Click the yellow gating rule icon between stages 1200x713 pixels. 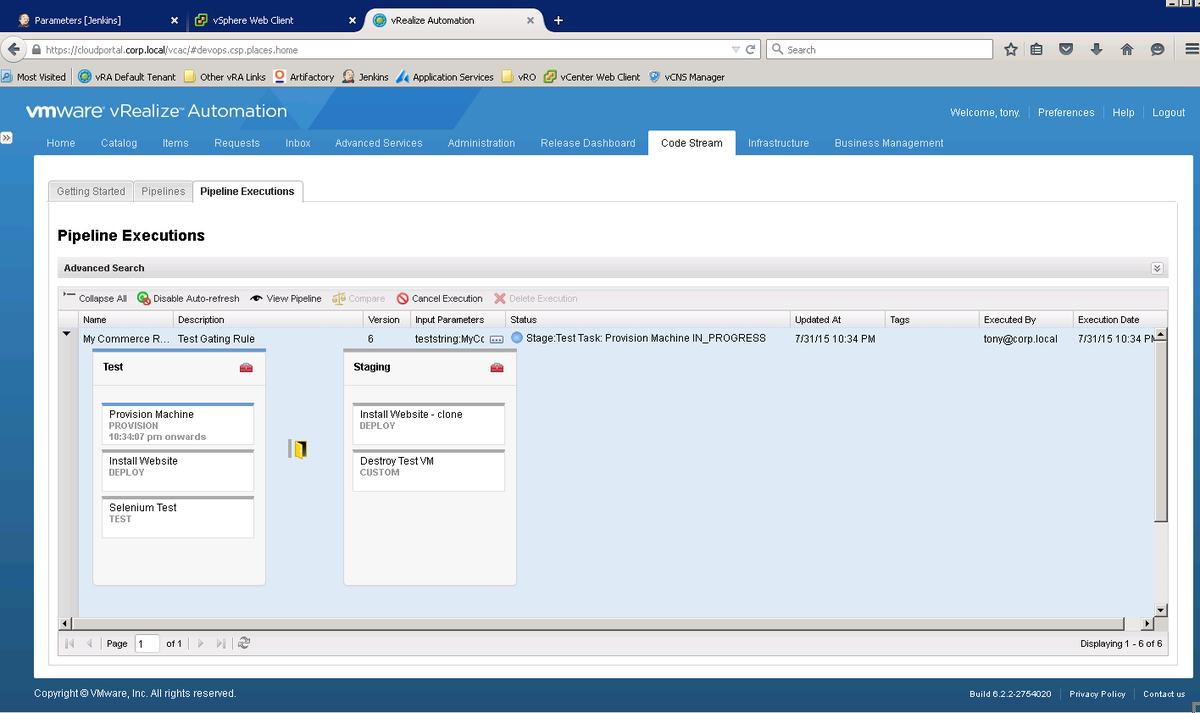(x=298, y=449)
